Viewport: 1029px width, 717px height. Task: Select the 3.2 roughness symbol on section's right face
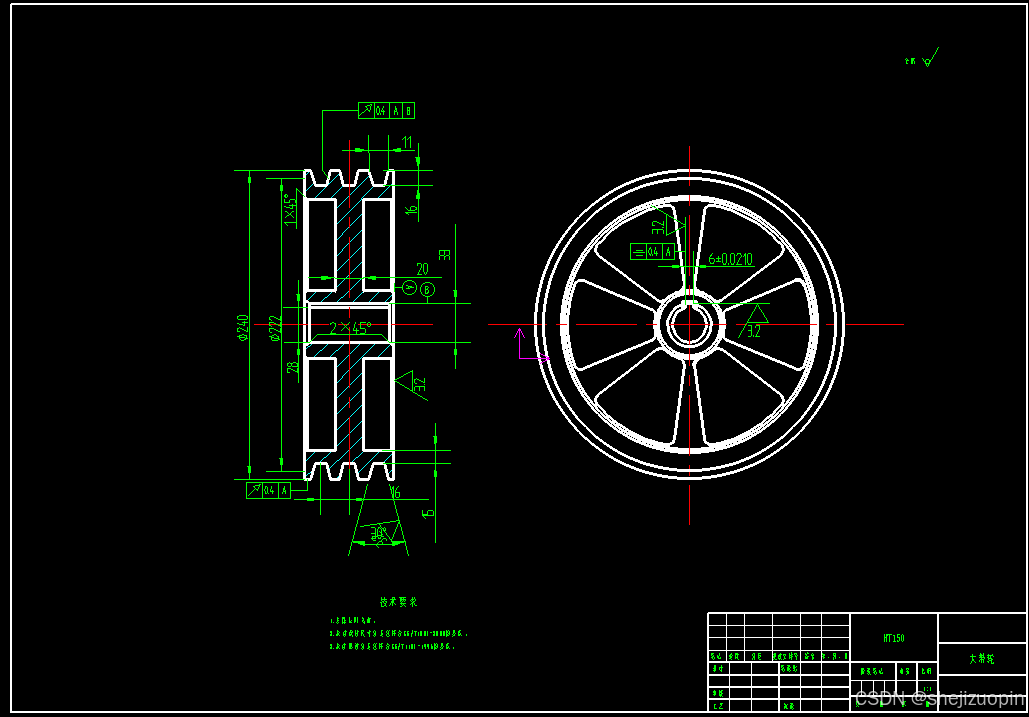point(412,384)
